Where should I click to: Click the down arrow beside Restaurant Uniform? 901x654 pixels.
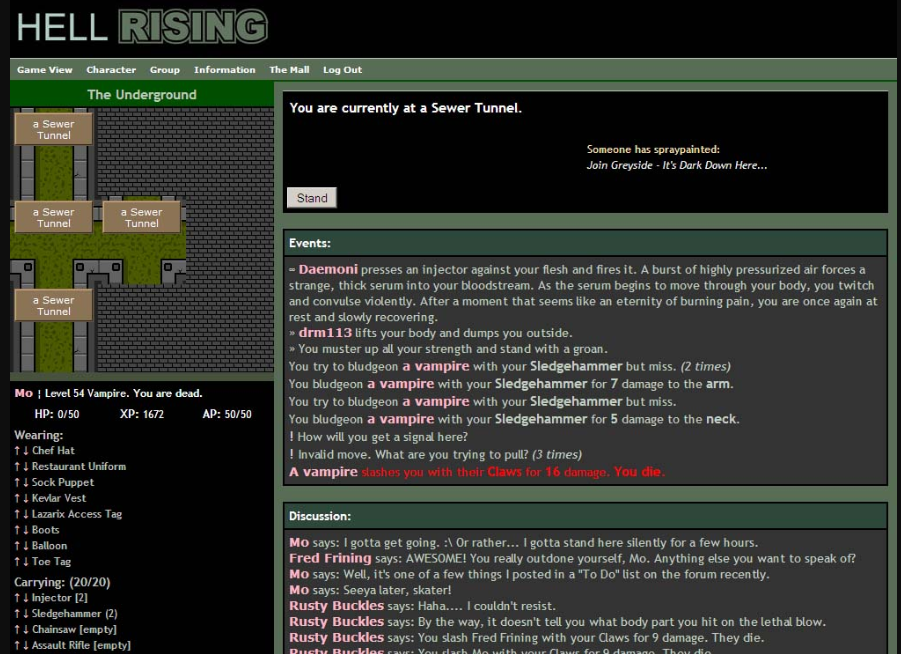[25, 467]
